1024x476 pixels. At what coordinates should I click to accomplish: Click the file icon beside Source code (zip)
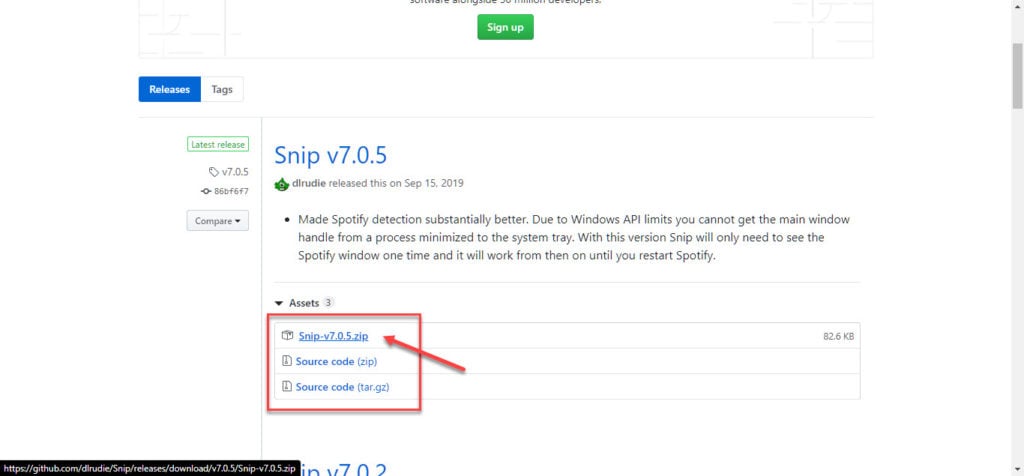[286, 361]
